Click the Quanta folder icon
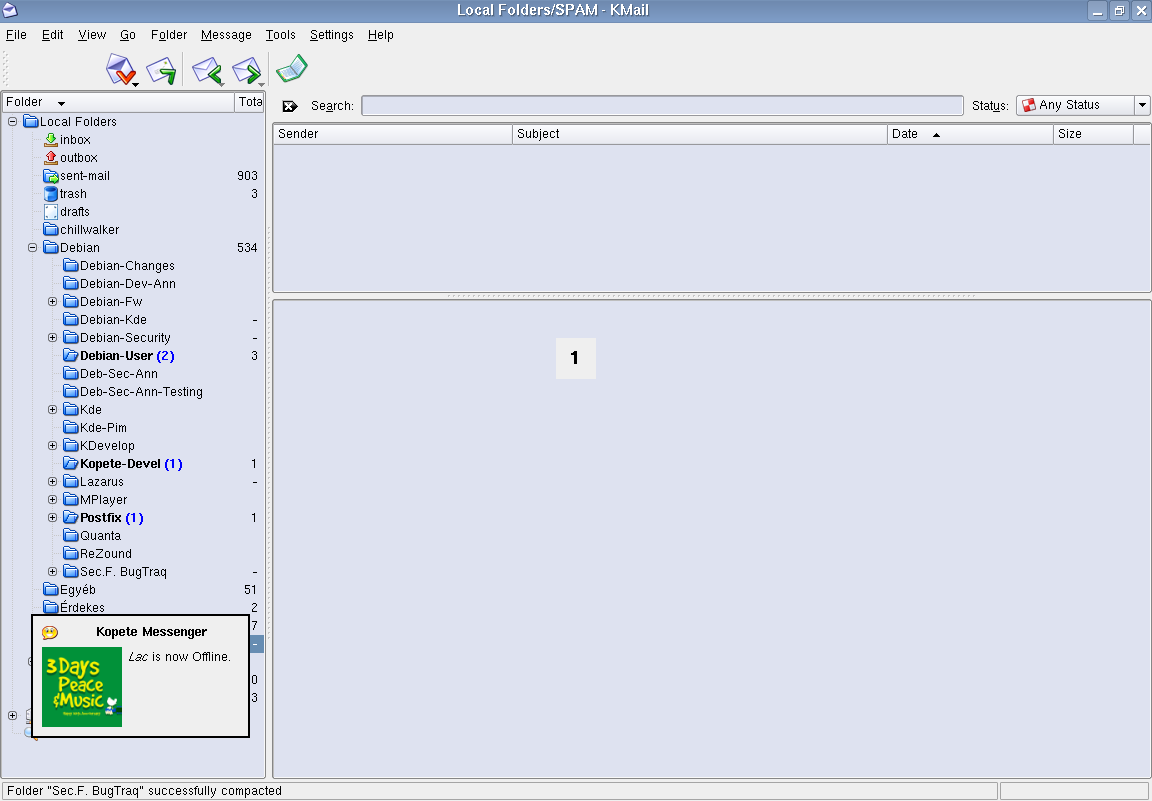Image resolution: width=1152 pixels, height=801 pixels. tap(71, 536)
